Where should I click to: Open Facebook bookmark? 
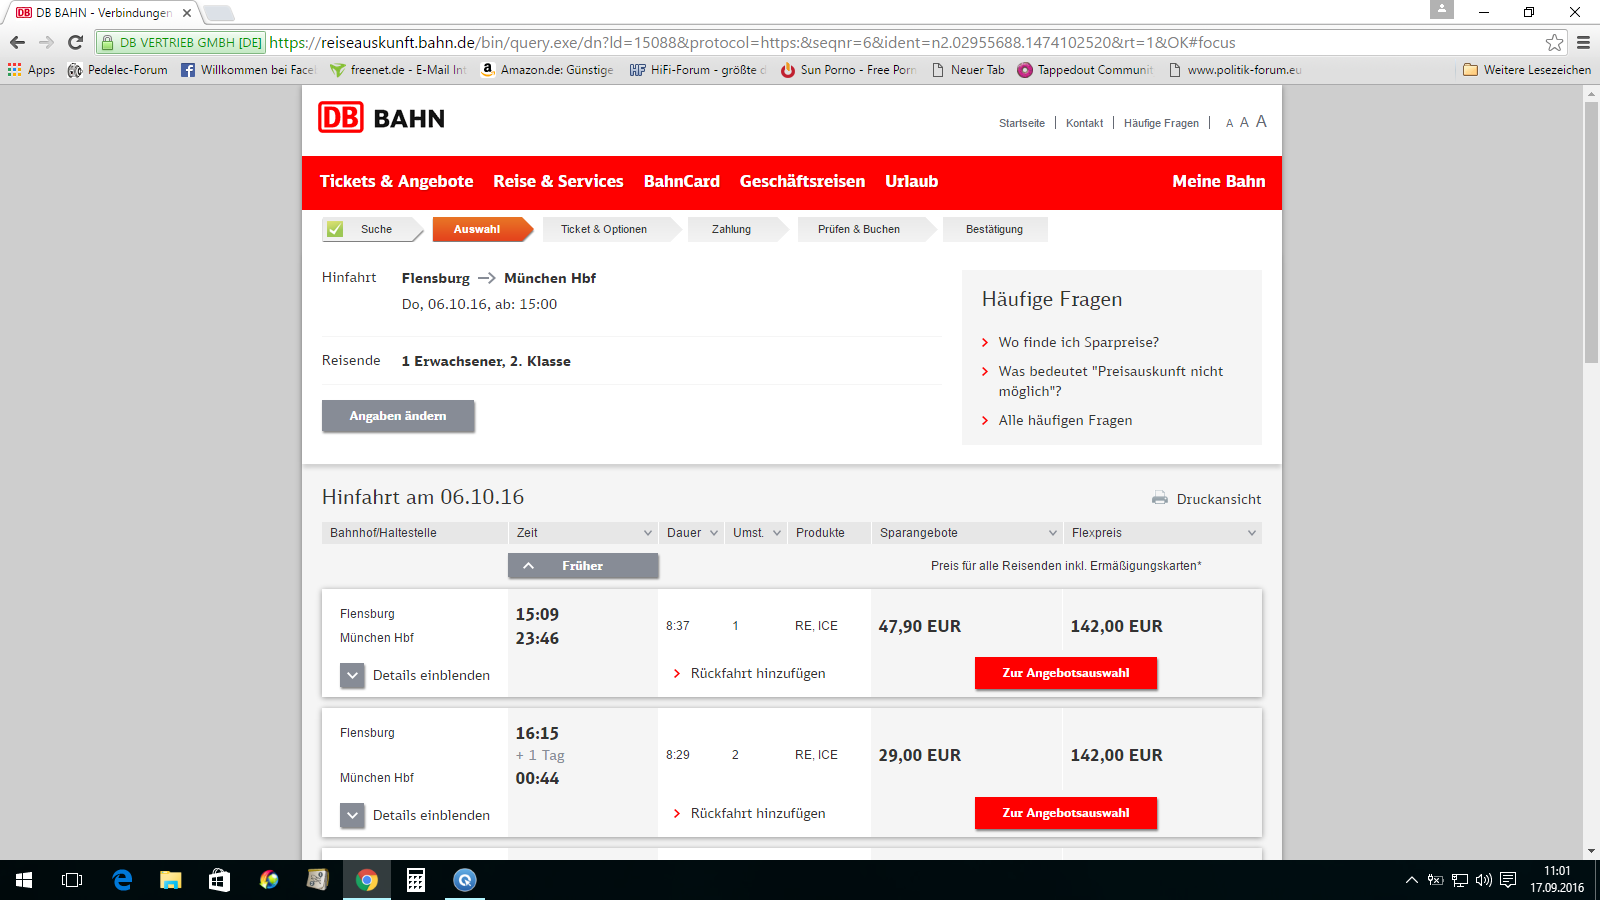(248, 70)
